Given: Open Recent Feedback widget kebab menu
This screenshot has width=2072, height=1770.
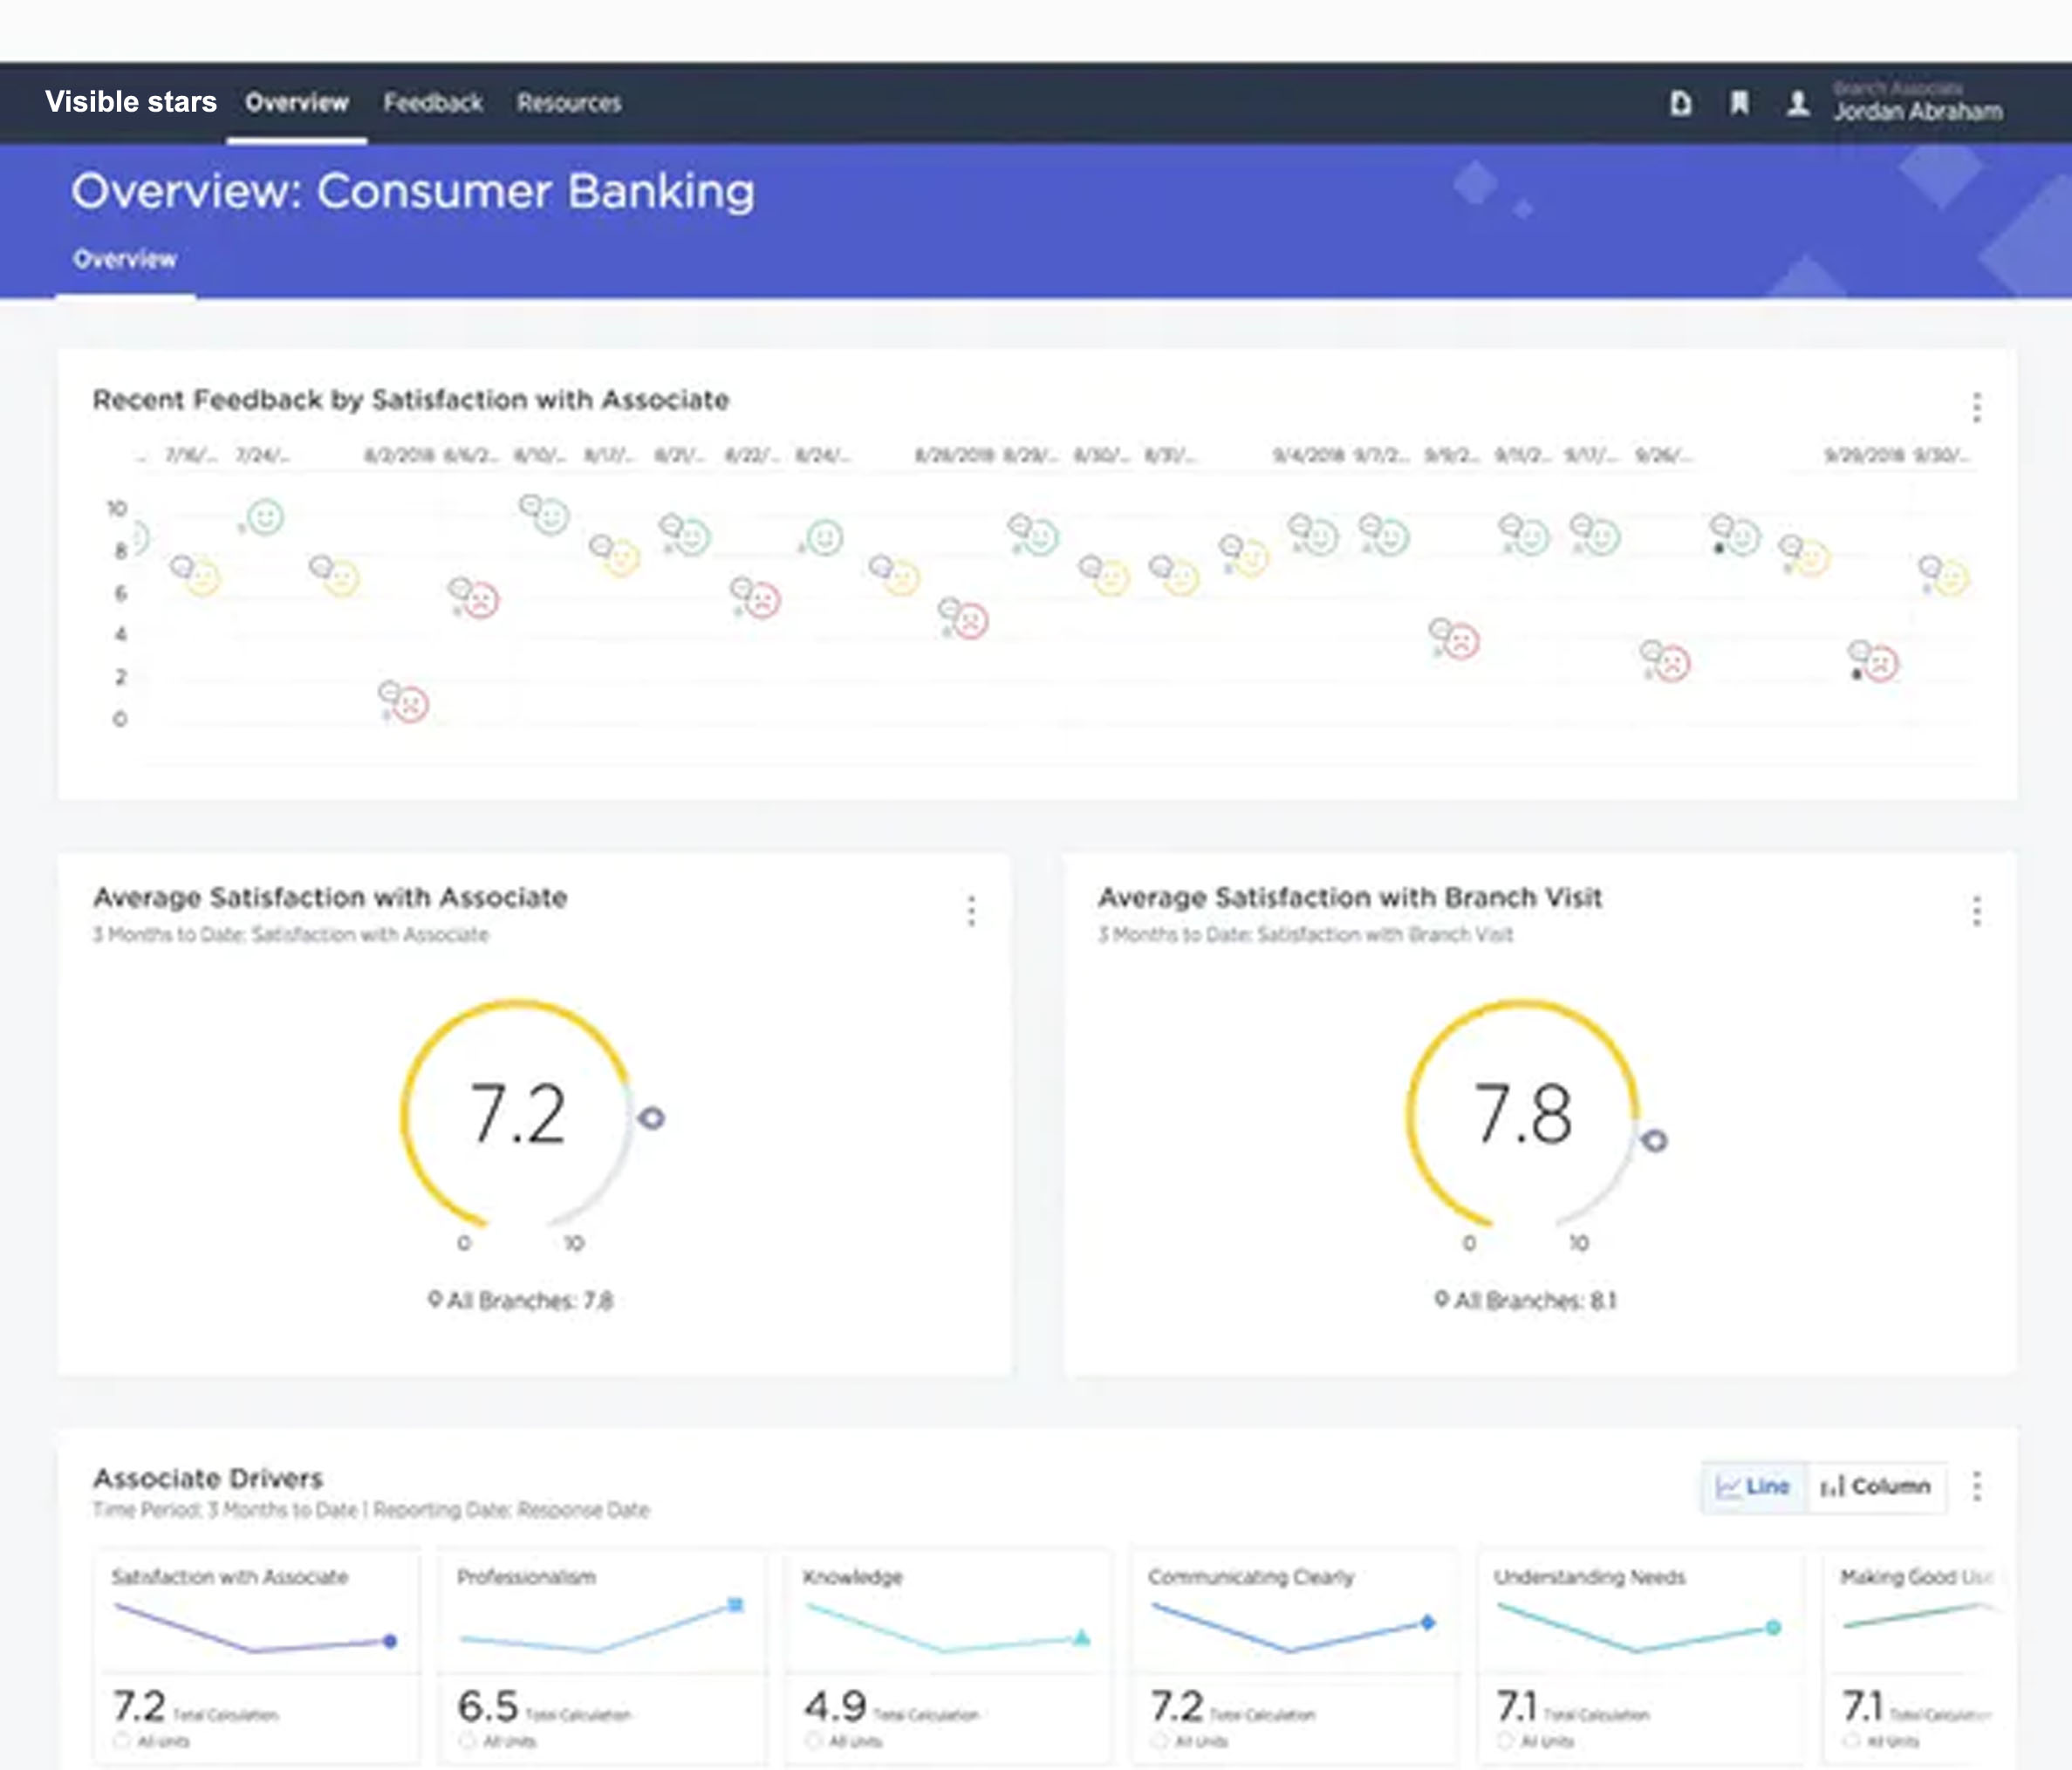Looking at the screenshot, I should tap(1976, 407).
